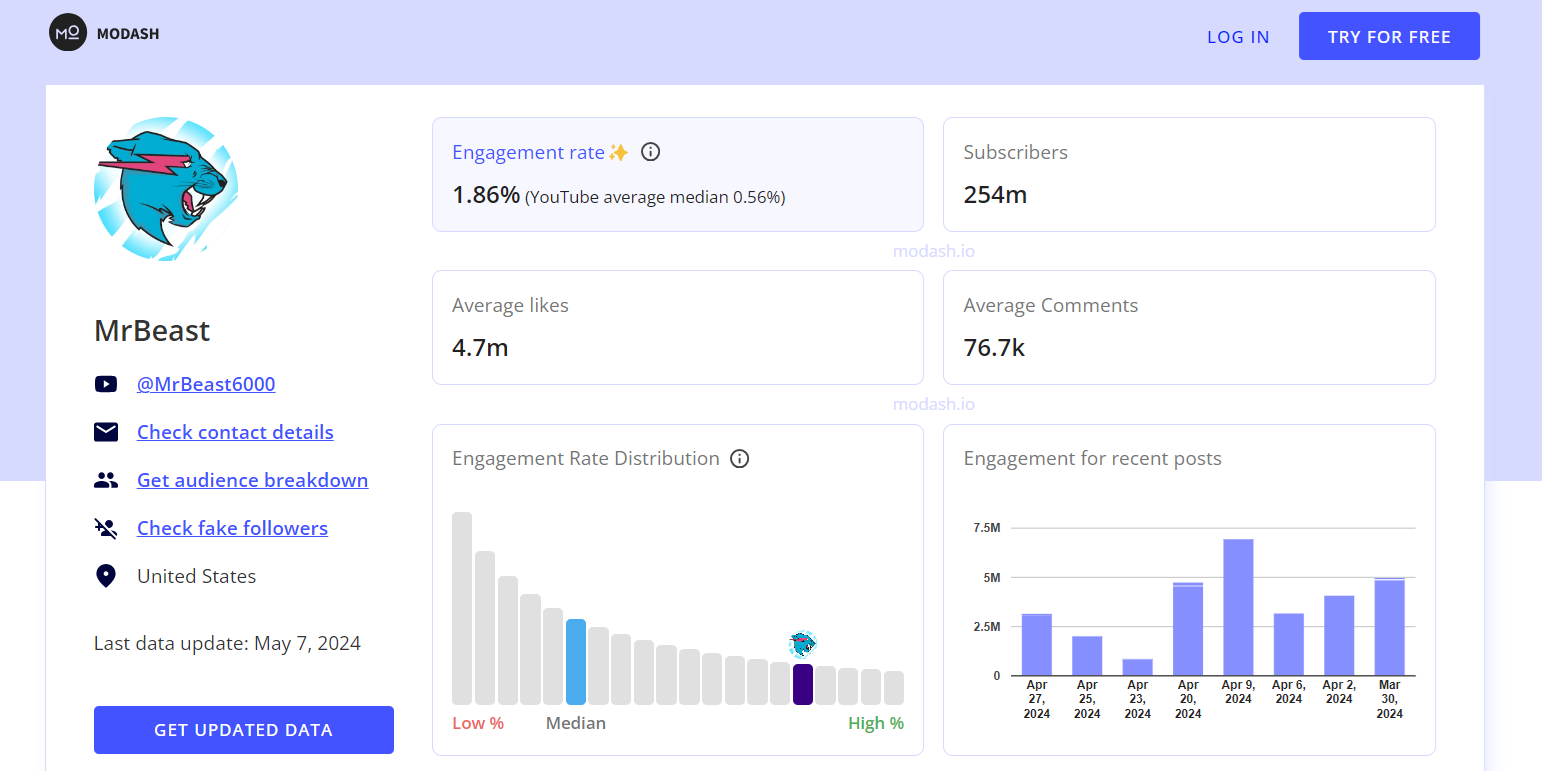
Task: Click the Modash logo icon
Action: pyautogui.click(x=67, y=32)
